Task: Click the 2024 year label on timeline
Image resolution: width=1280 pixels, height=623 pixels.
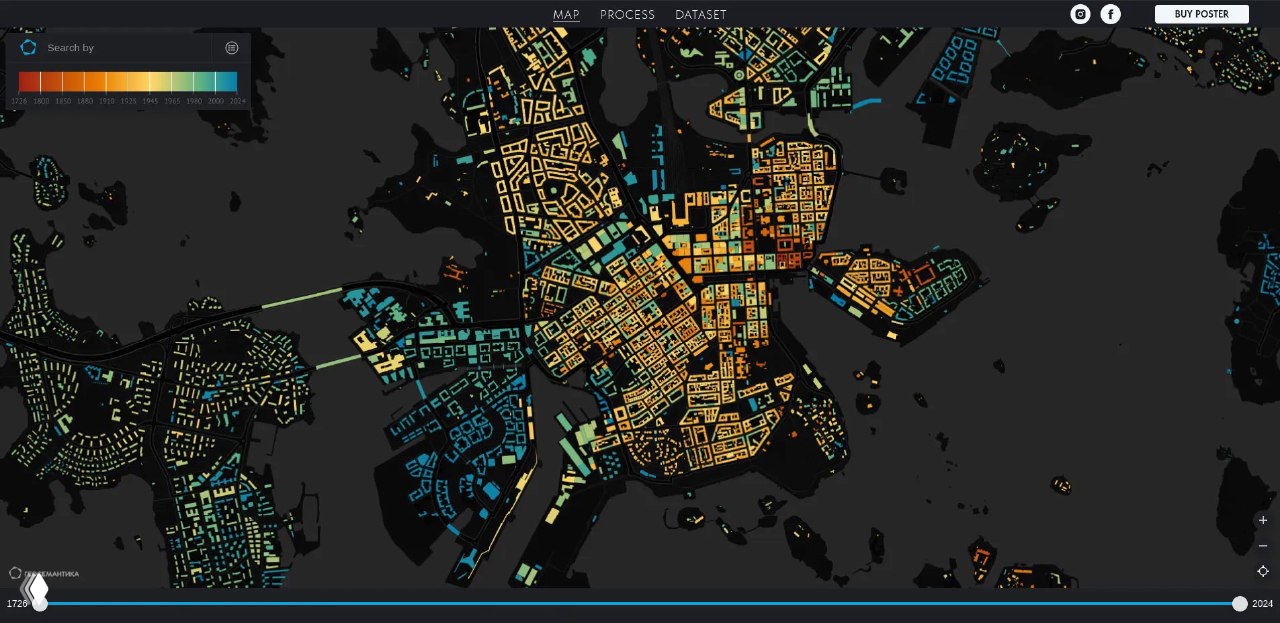Action: pyautogui.click(x=1262, y=604)
